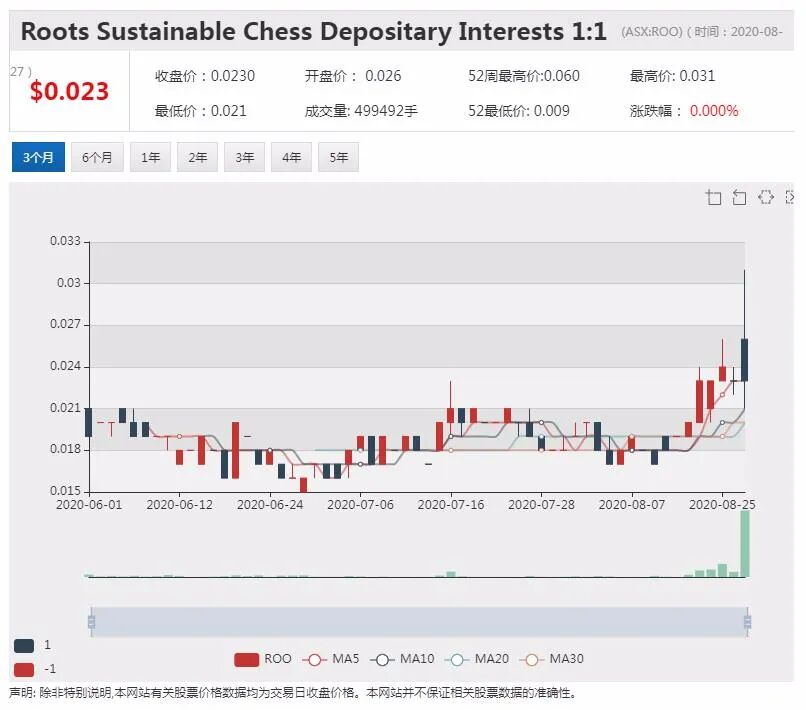Click the left handle of data zoom slider
Image resolution: width=806 pixels, height=710 pixels.
click(x=91, y=622)
